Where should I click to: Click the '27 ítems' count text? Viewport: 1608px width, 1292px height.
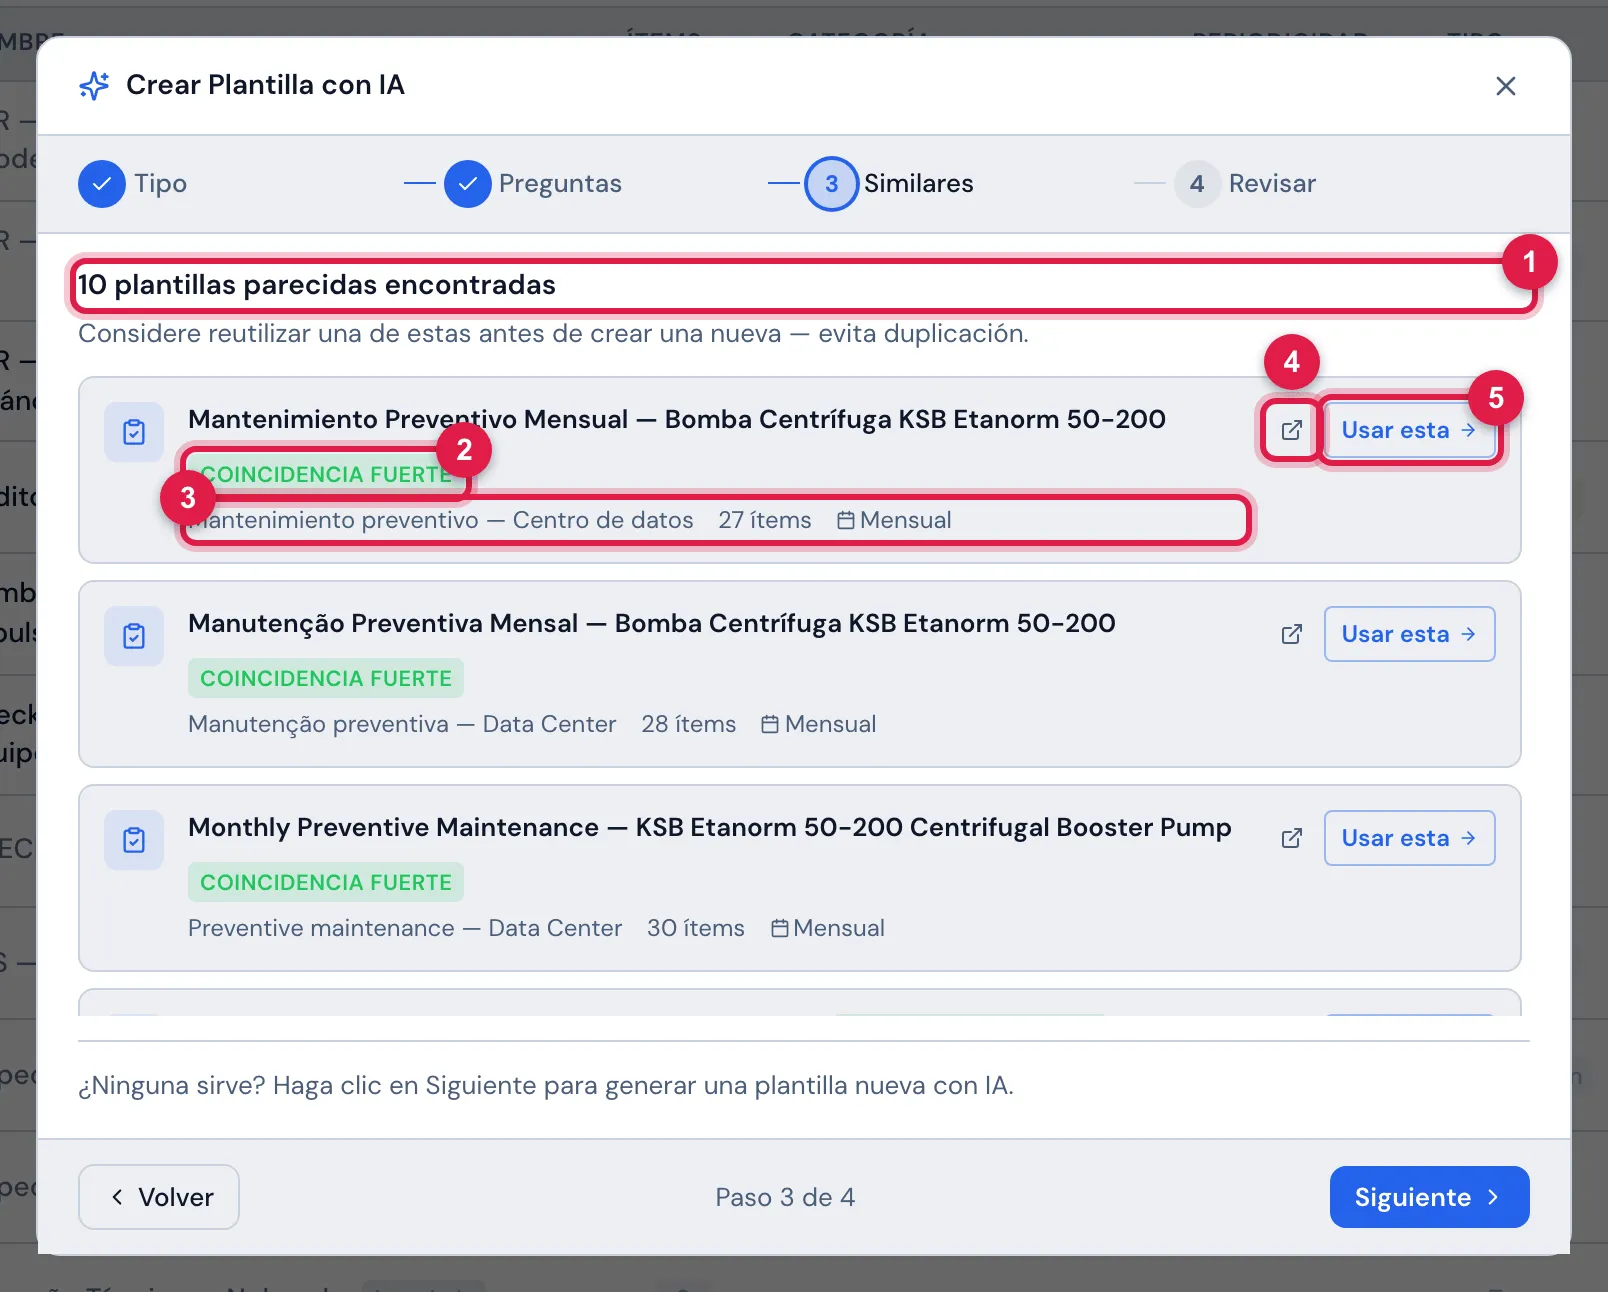(765, 520)
